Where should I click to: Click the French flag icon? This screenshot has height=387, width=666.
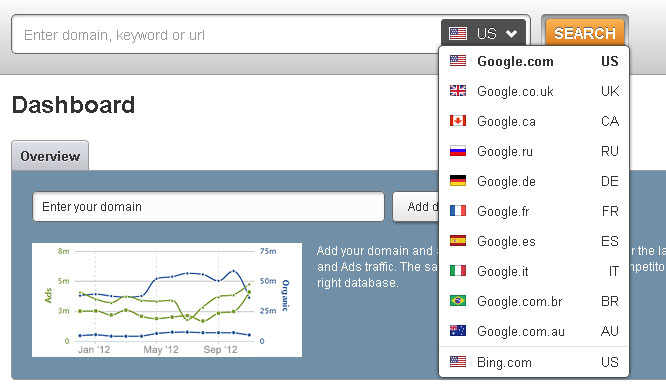coord(458,211)
